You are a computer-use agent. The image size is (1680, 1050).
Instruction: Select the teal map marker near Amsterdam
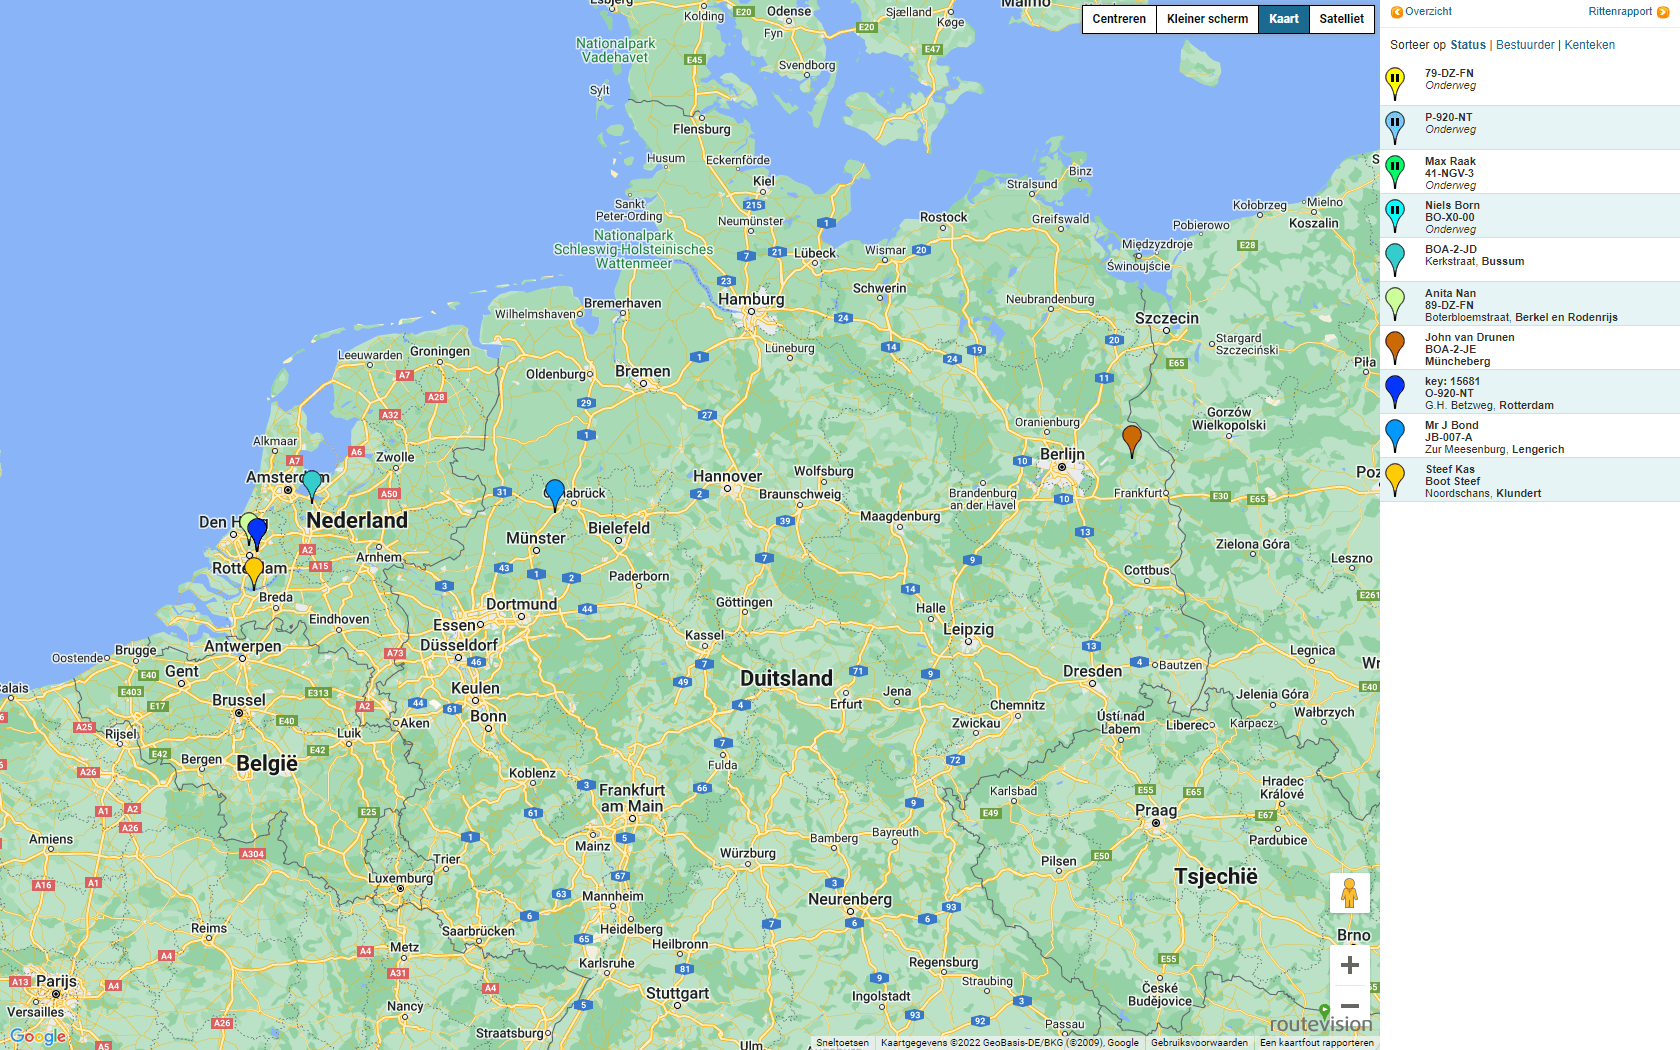(x=312, y=485)
